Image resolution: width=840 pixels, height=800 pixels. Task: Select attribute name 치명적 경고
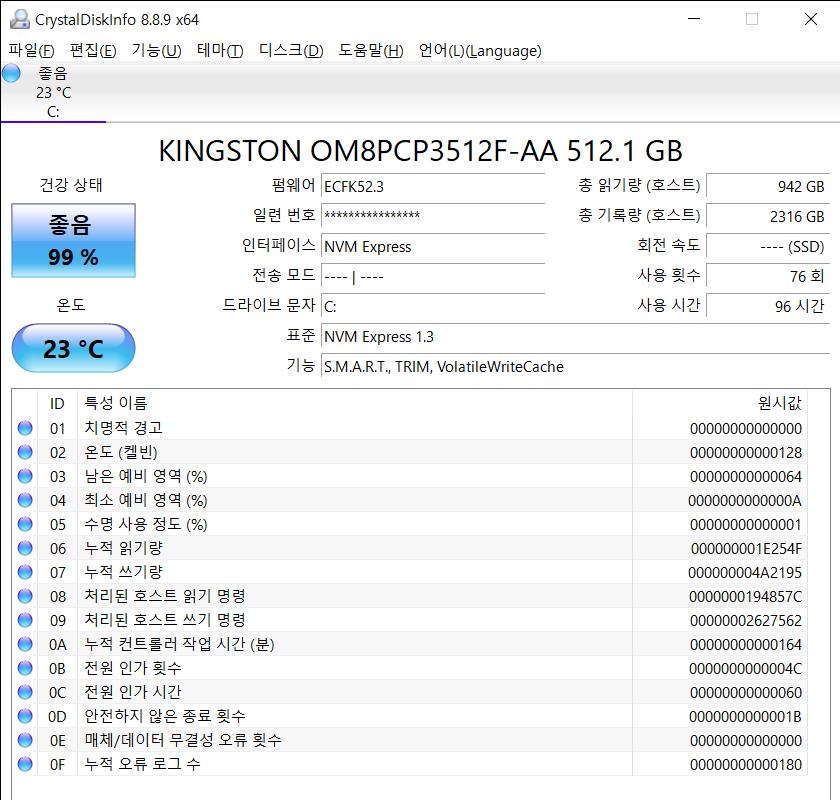click(123, 428)
